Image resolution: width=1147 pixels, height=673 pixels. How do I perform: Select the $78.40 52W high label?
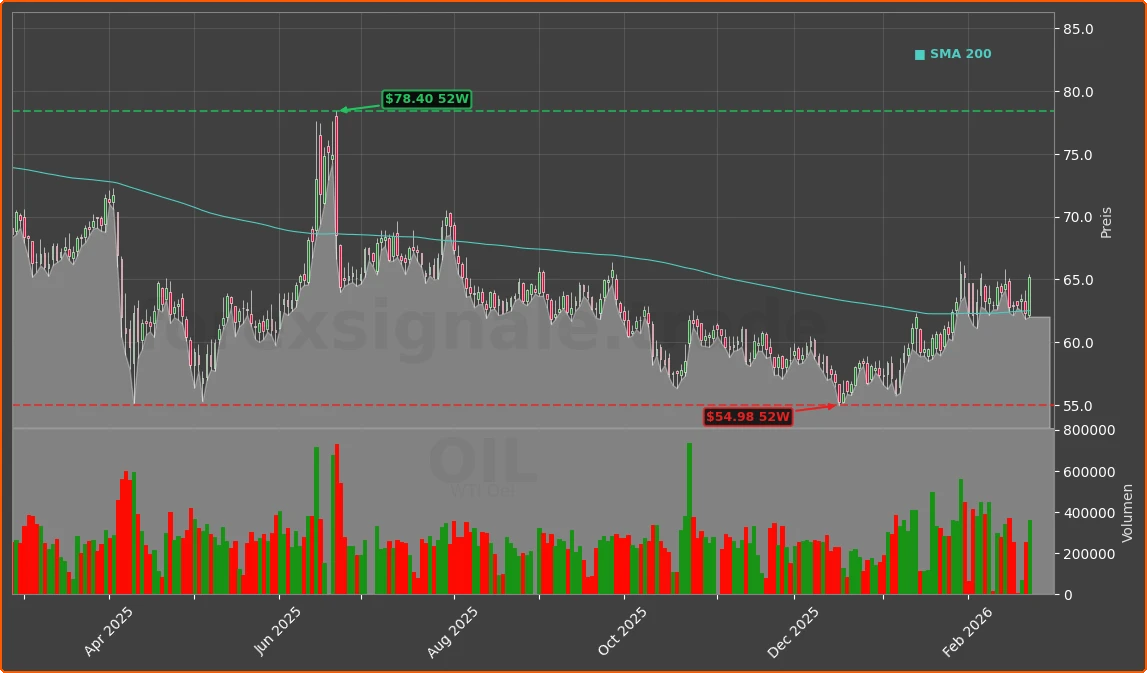click(x=427, y=99)
